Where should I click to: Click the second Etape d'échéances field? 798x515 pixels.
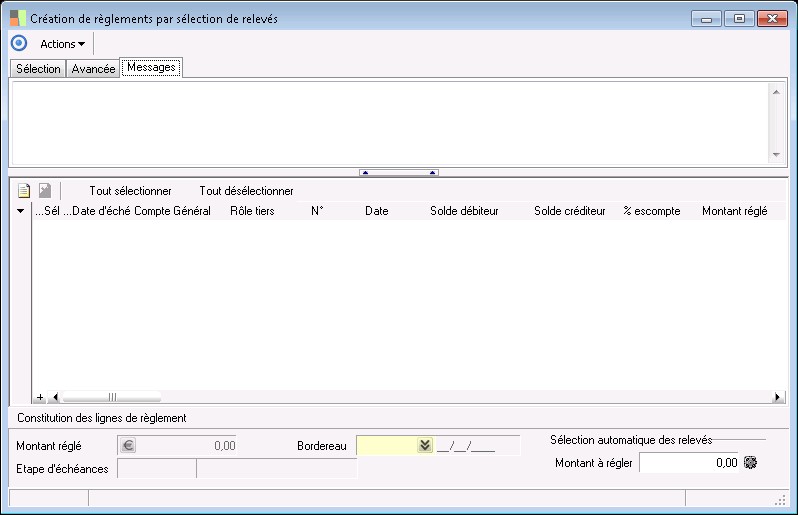pos(277,469)
